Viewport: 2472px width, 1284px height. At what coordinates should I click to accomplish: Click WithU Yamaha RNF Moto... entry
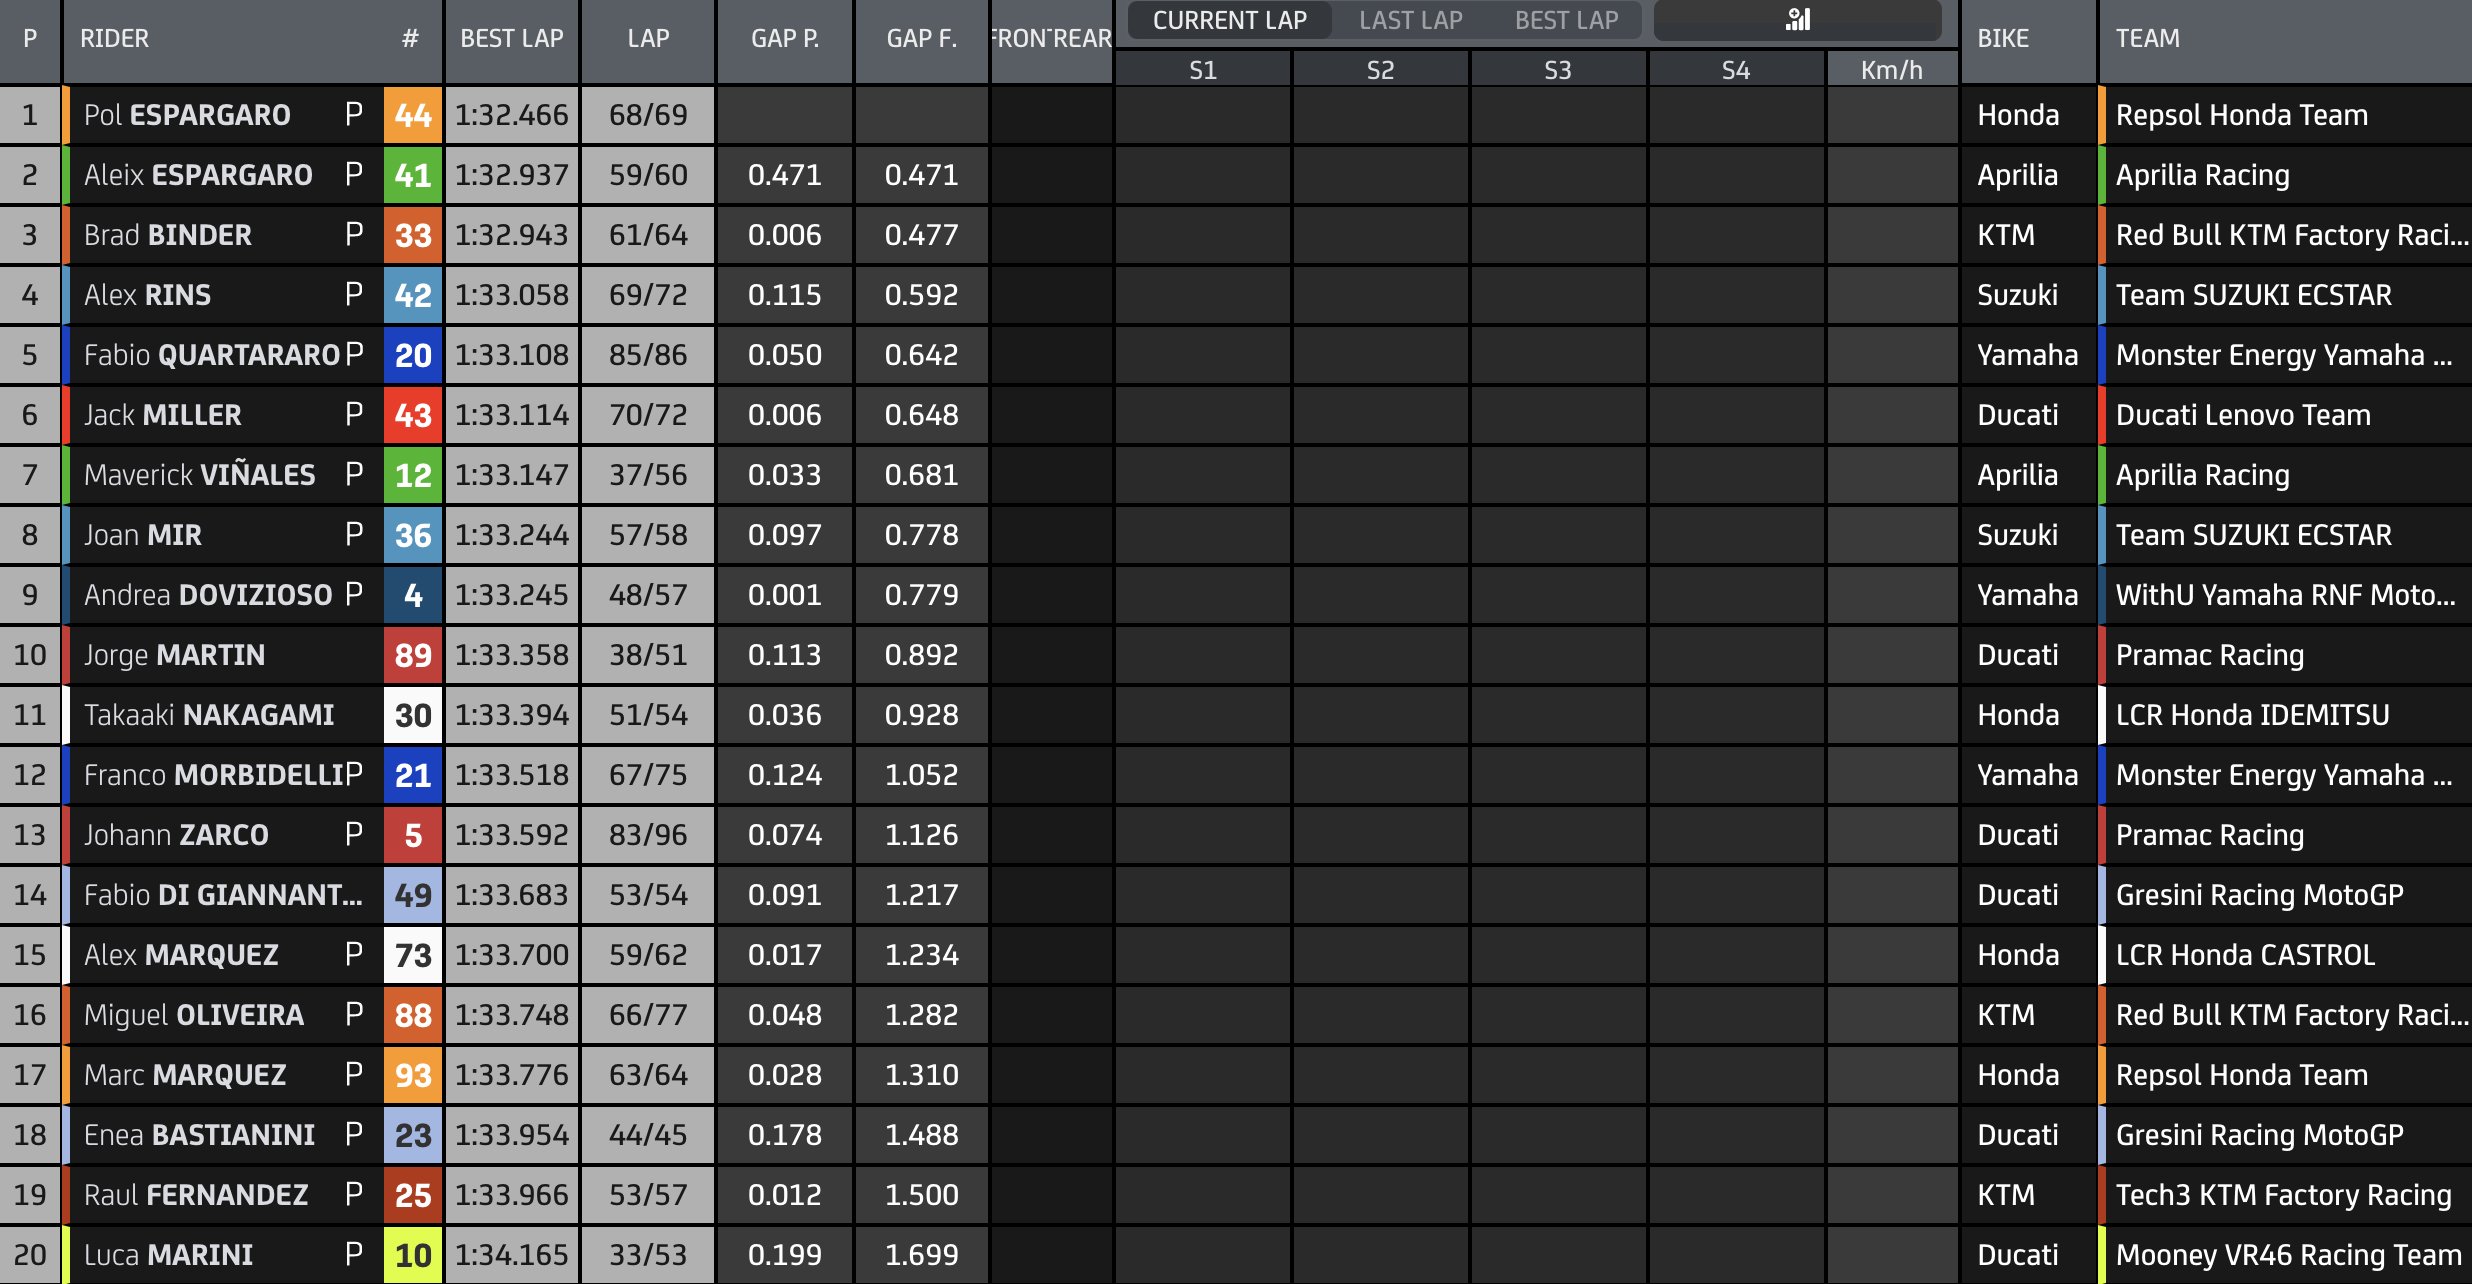2285,595
